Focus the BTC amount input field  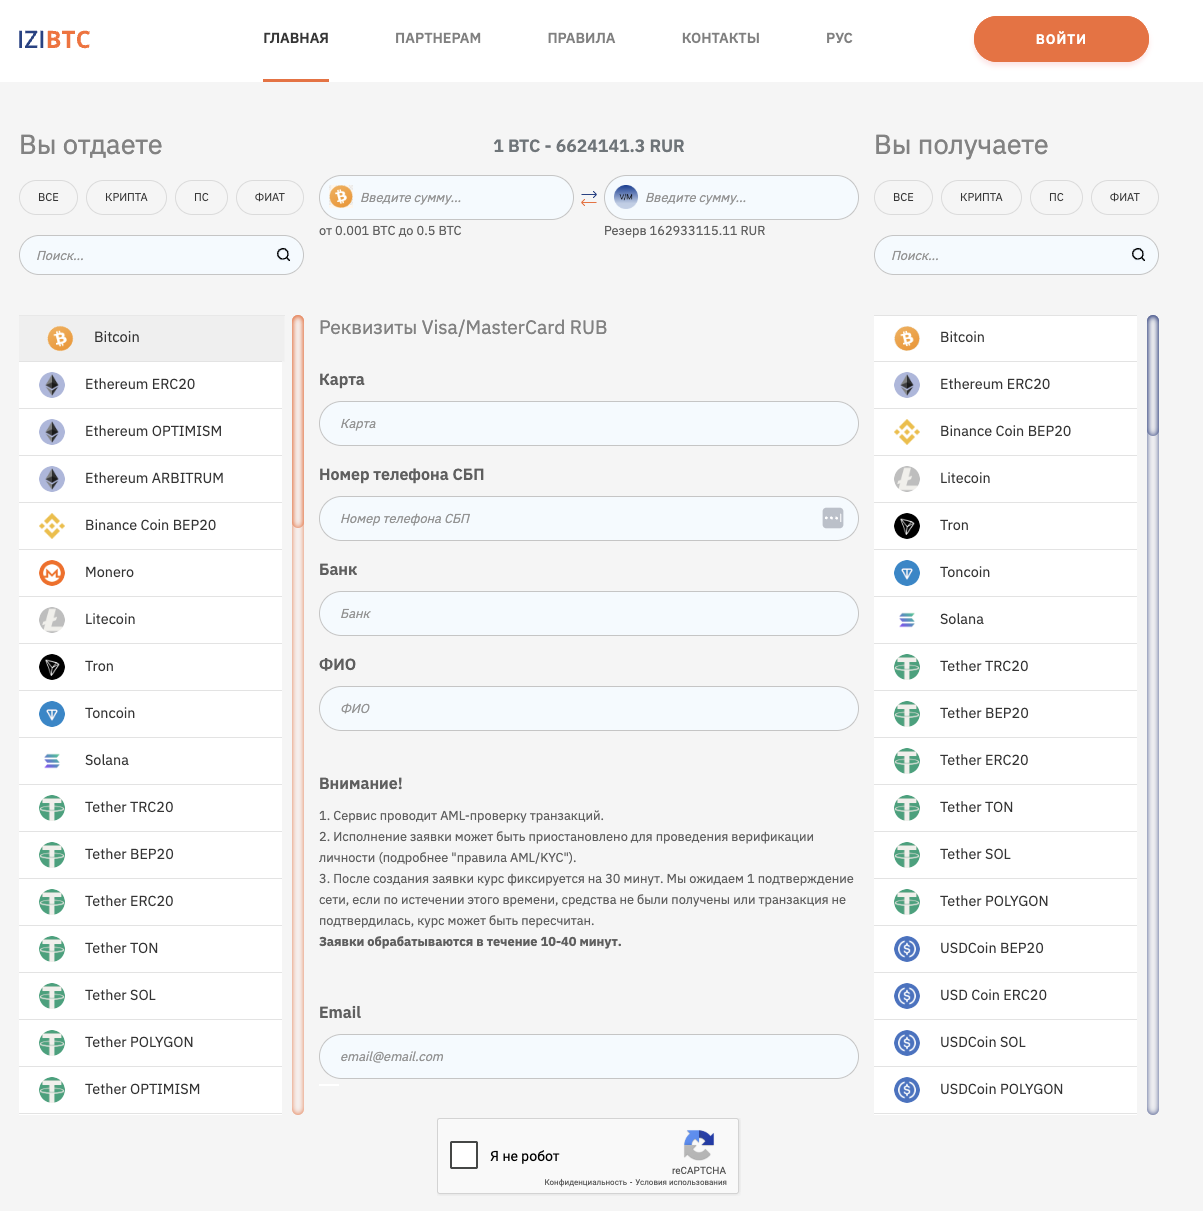[446, 197]
